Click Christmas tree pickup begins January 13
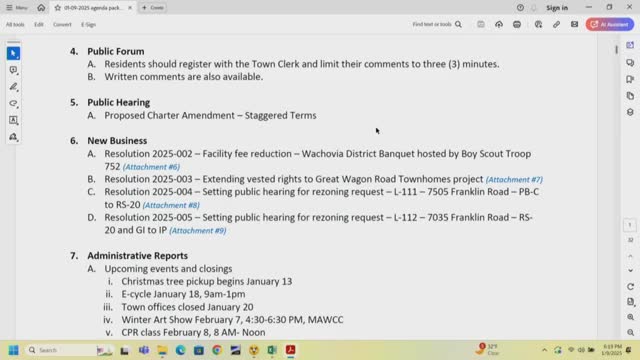 (207, 282)
